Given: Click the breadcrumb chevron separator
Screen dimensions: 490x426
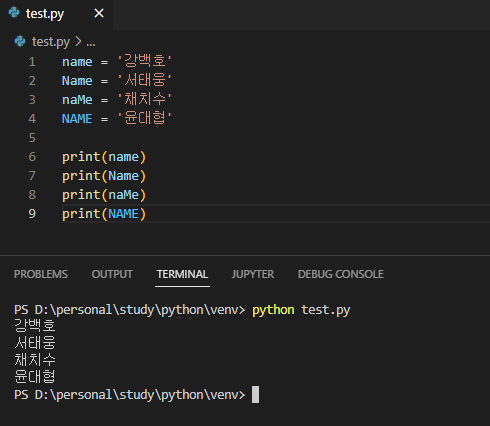Looking at the screenshot, I should point(78,42).
